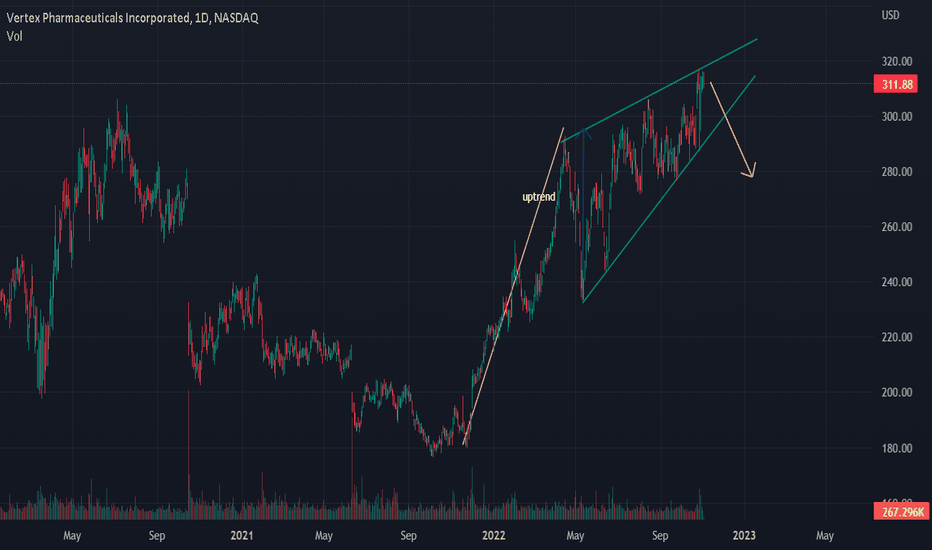The height and width of the screenshot is (550, 932).
Task: Click the USD currency label
Action: [890, 15]
